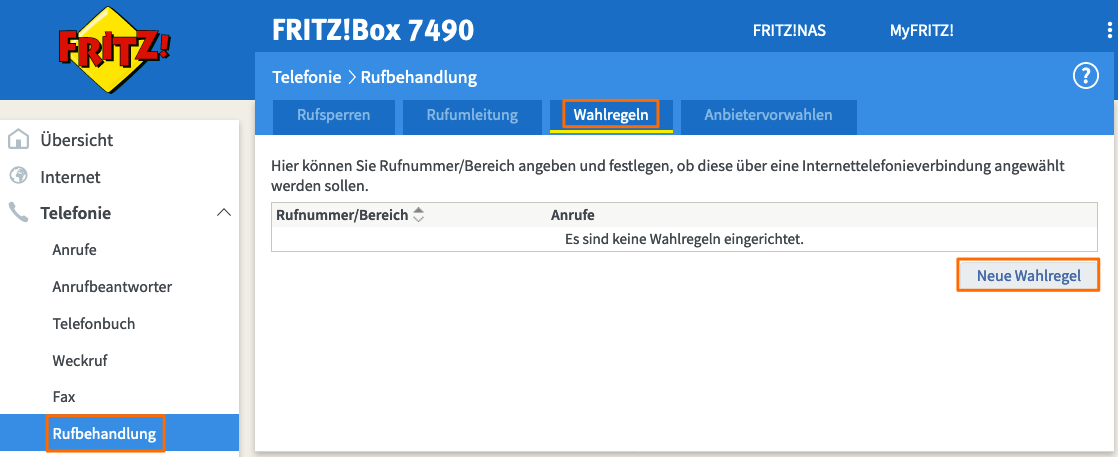Select the Wahlregeln tab
The image size is (1118, 457).
[x=611, y=115]
